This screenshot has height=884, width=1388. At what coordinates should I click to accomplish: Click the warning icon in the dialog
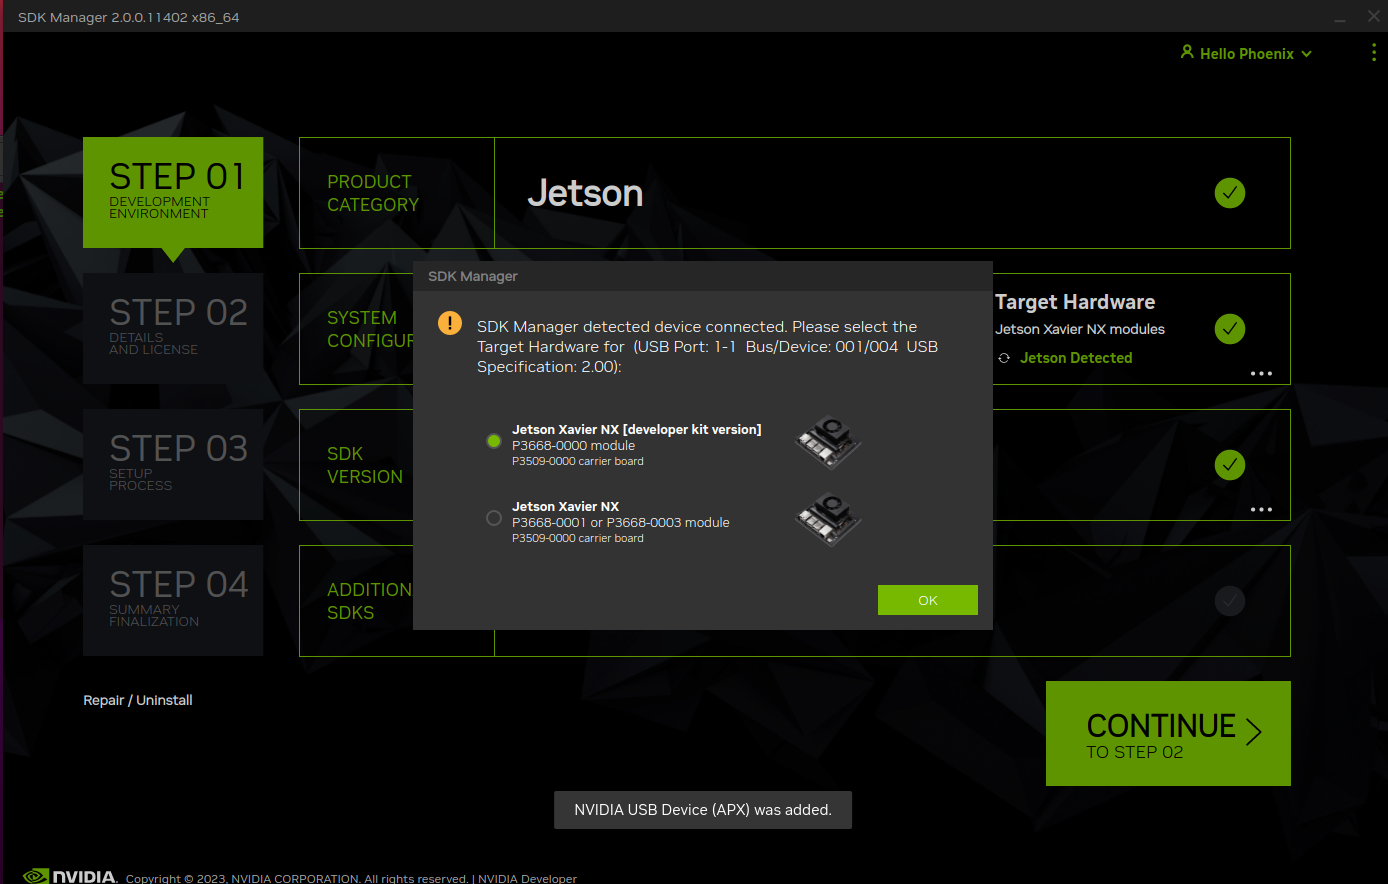point(450,323)
